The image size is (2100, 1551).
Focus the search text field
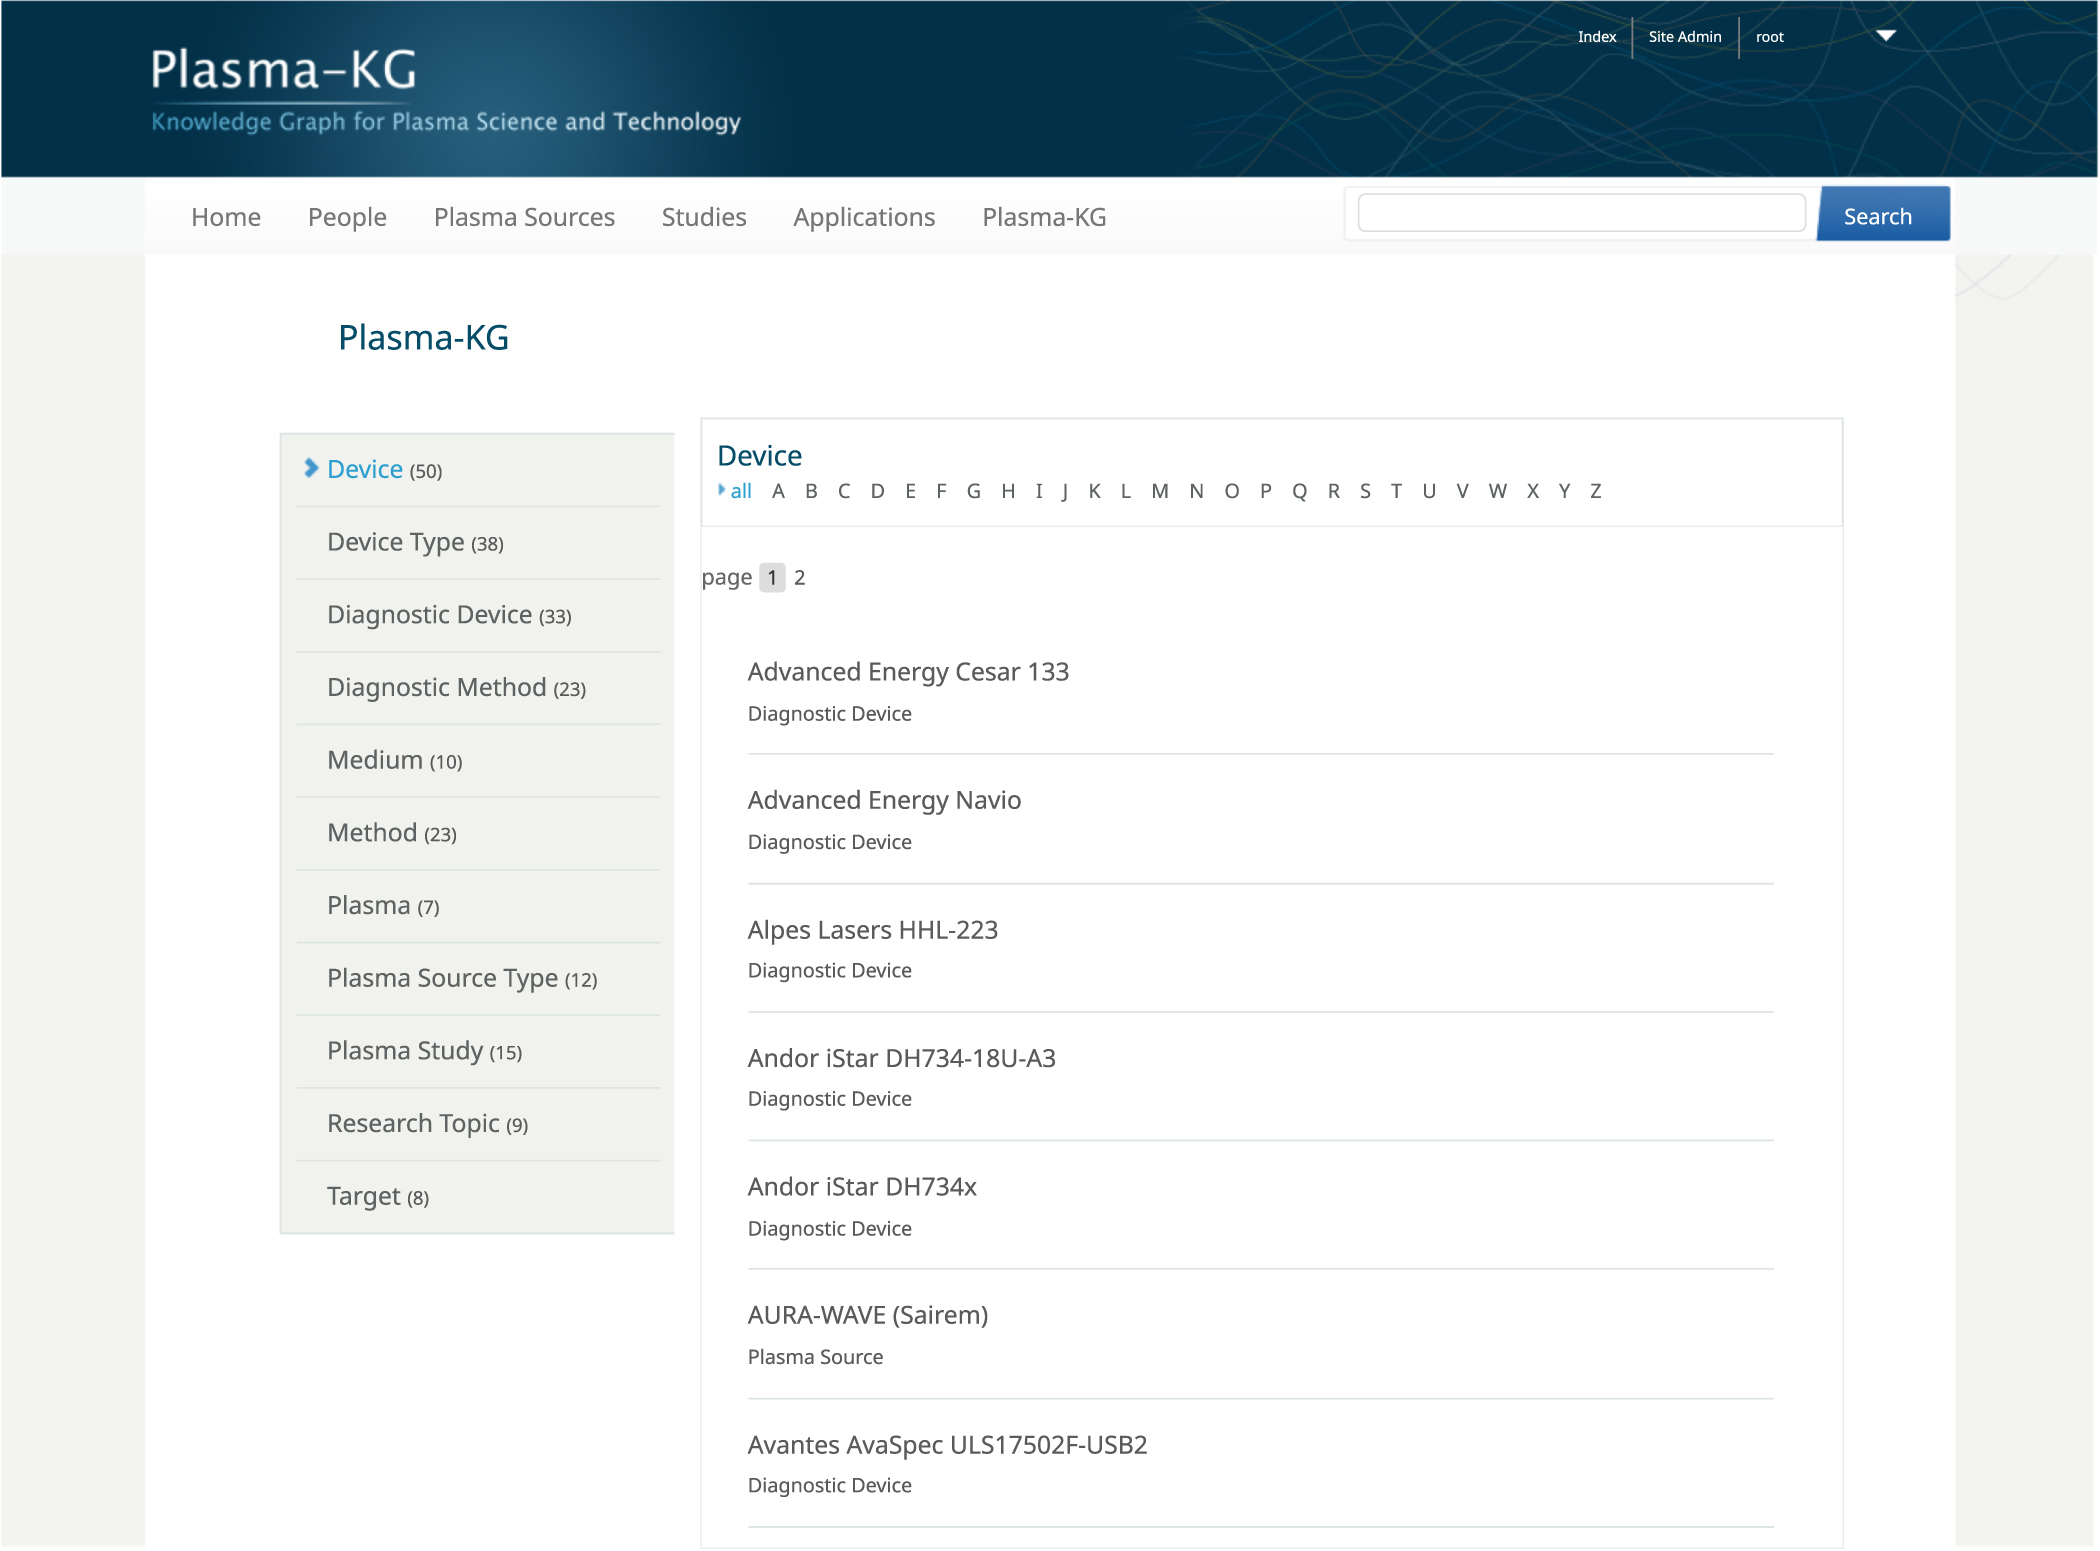[1581, 213]
